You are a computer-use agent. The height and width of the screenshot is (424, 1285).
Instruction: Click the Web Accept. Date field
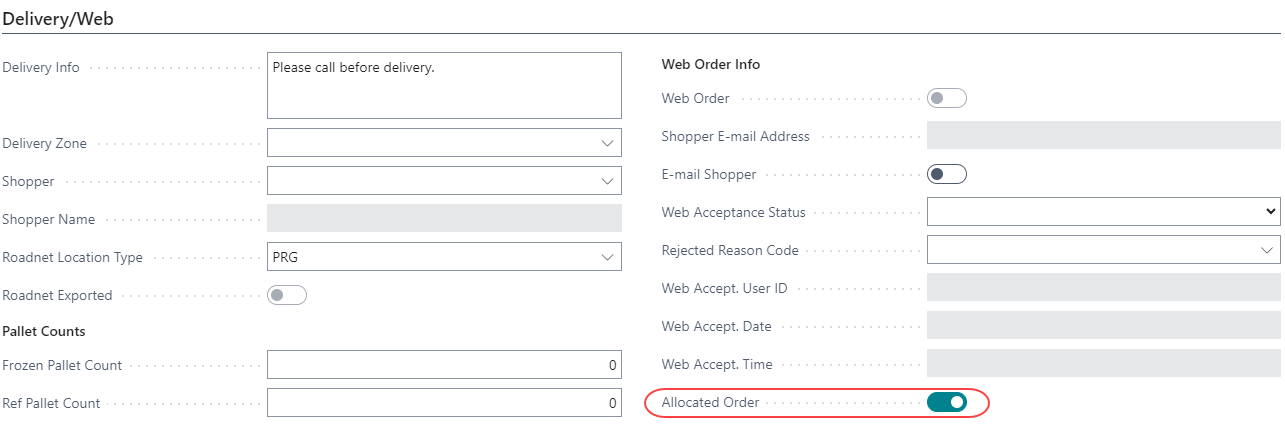tap(1103, 326)
